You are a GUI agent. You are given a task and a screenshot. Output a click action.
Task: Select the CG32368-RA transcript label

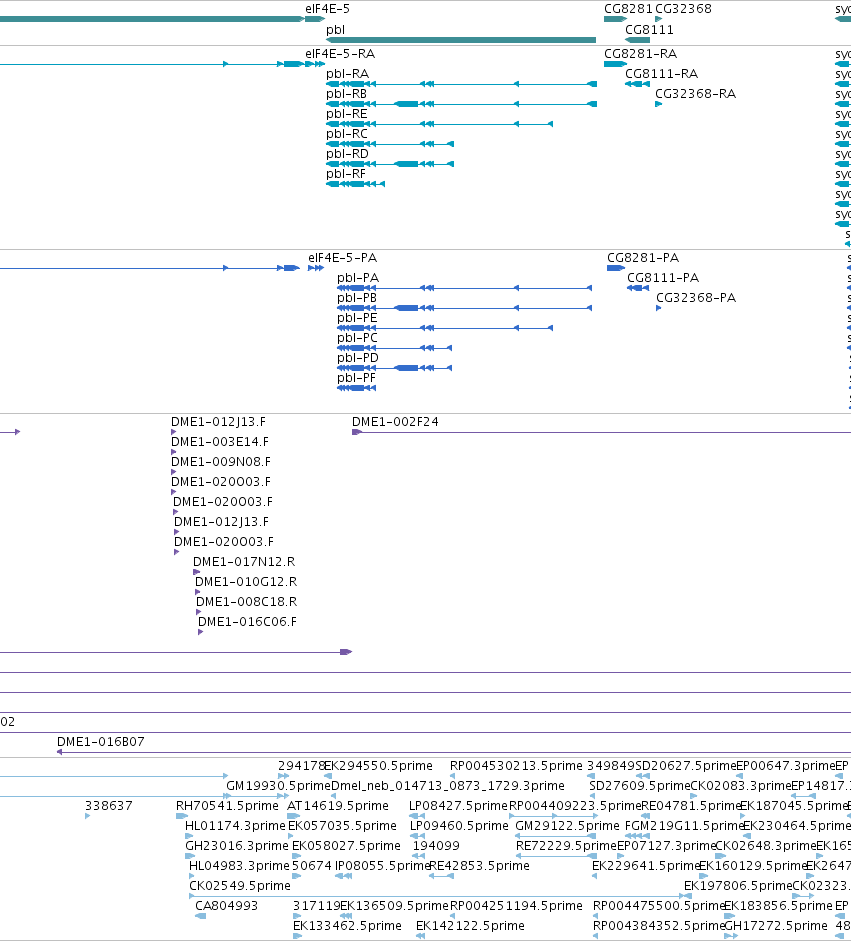[x=696, y=94]
